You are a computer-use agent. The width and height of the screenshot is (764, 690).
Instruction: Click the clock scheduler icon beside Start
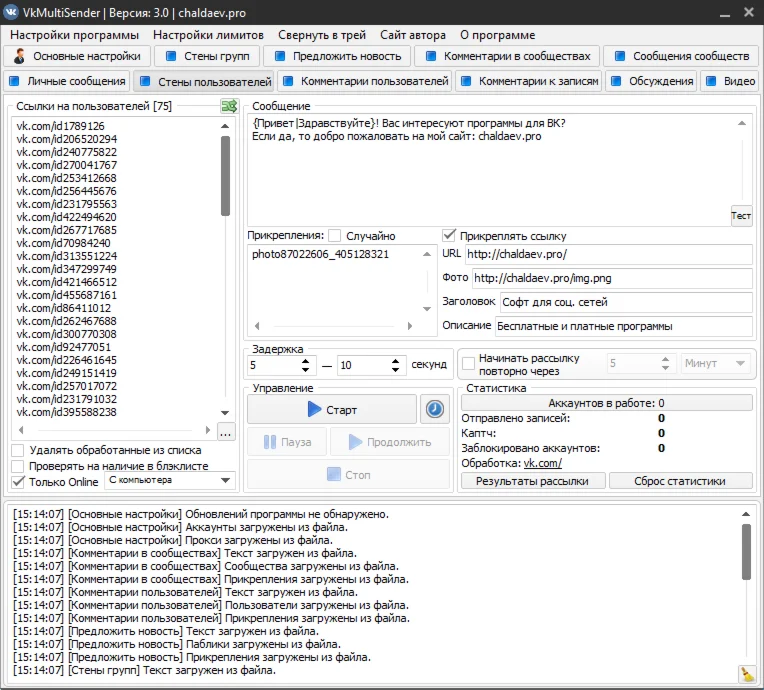click(x=434, y=409)
